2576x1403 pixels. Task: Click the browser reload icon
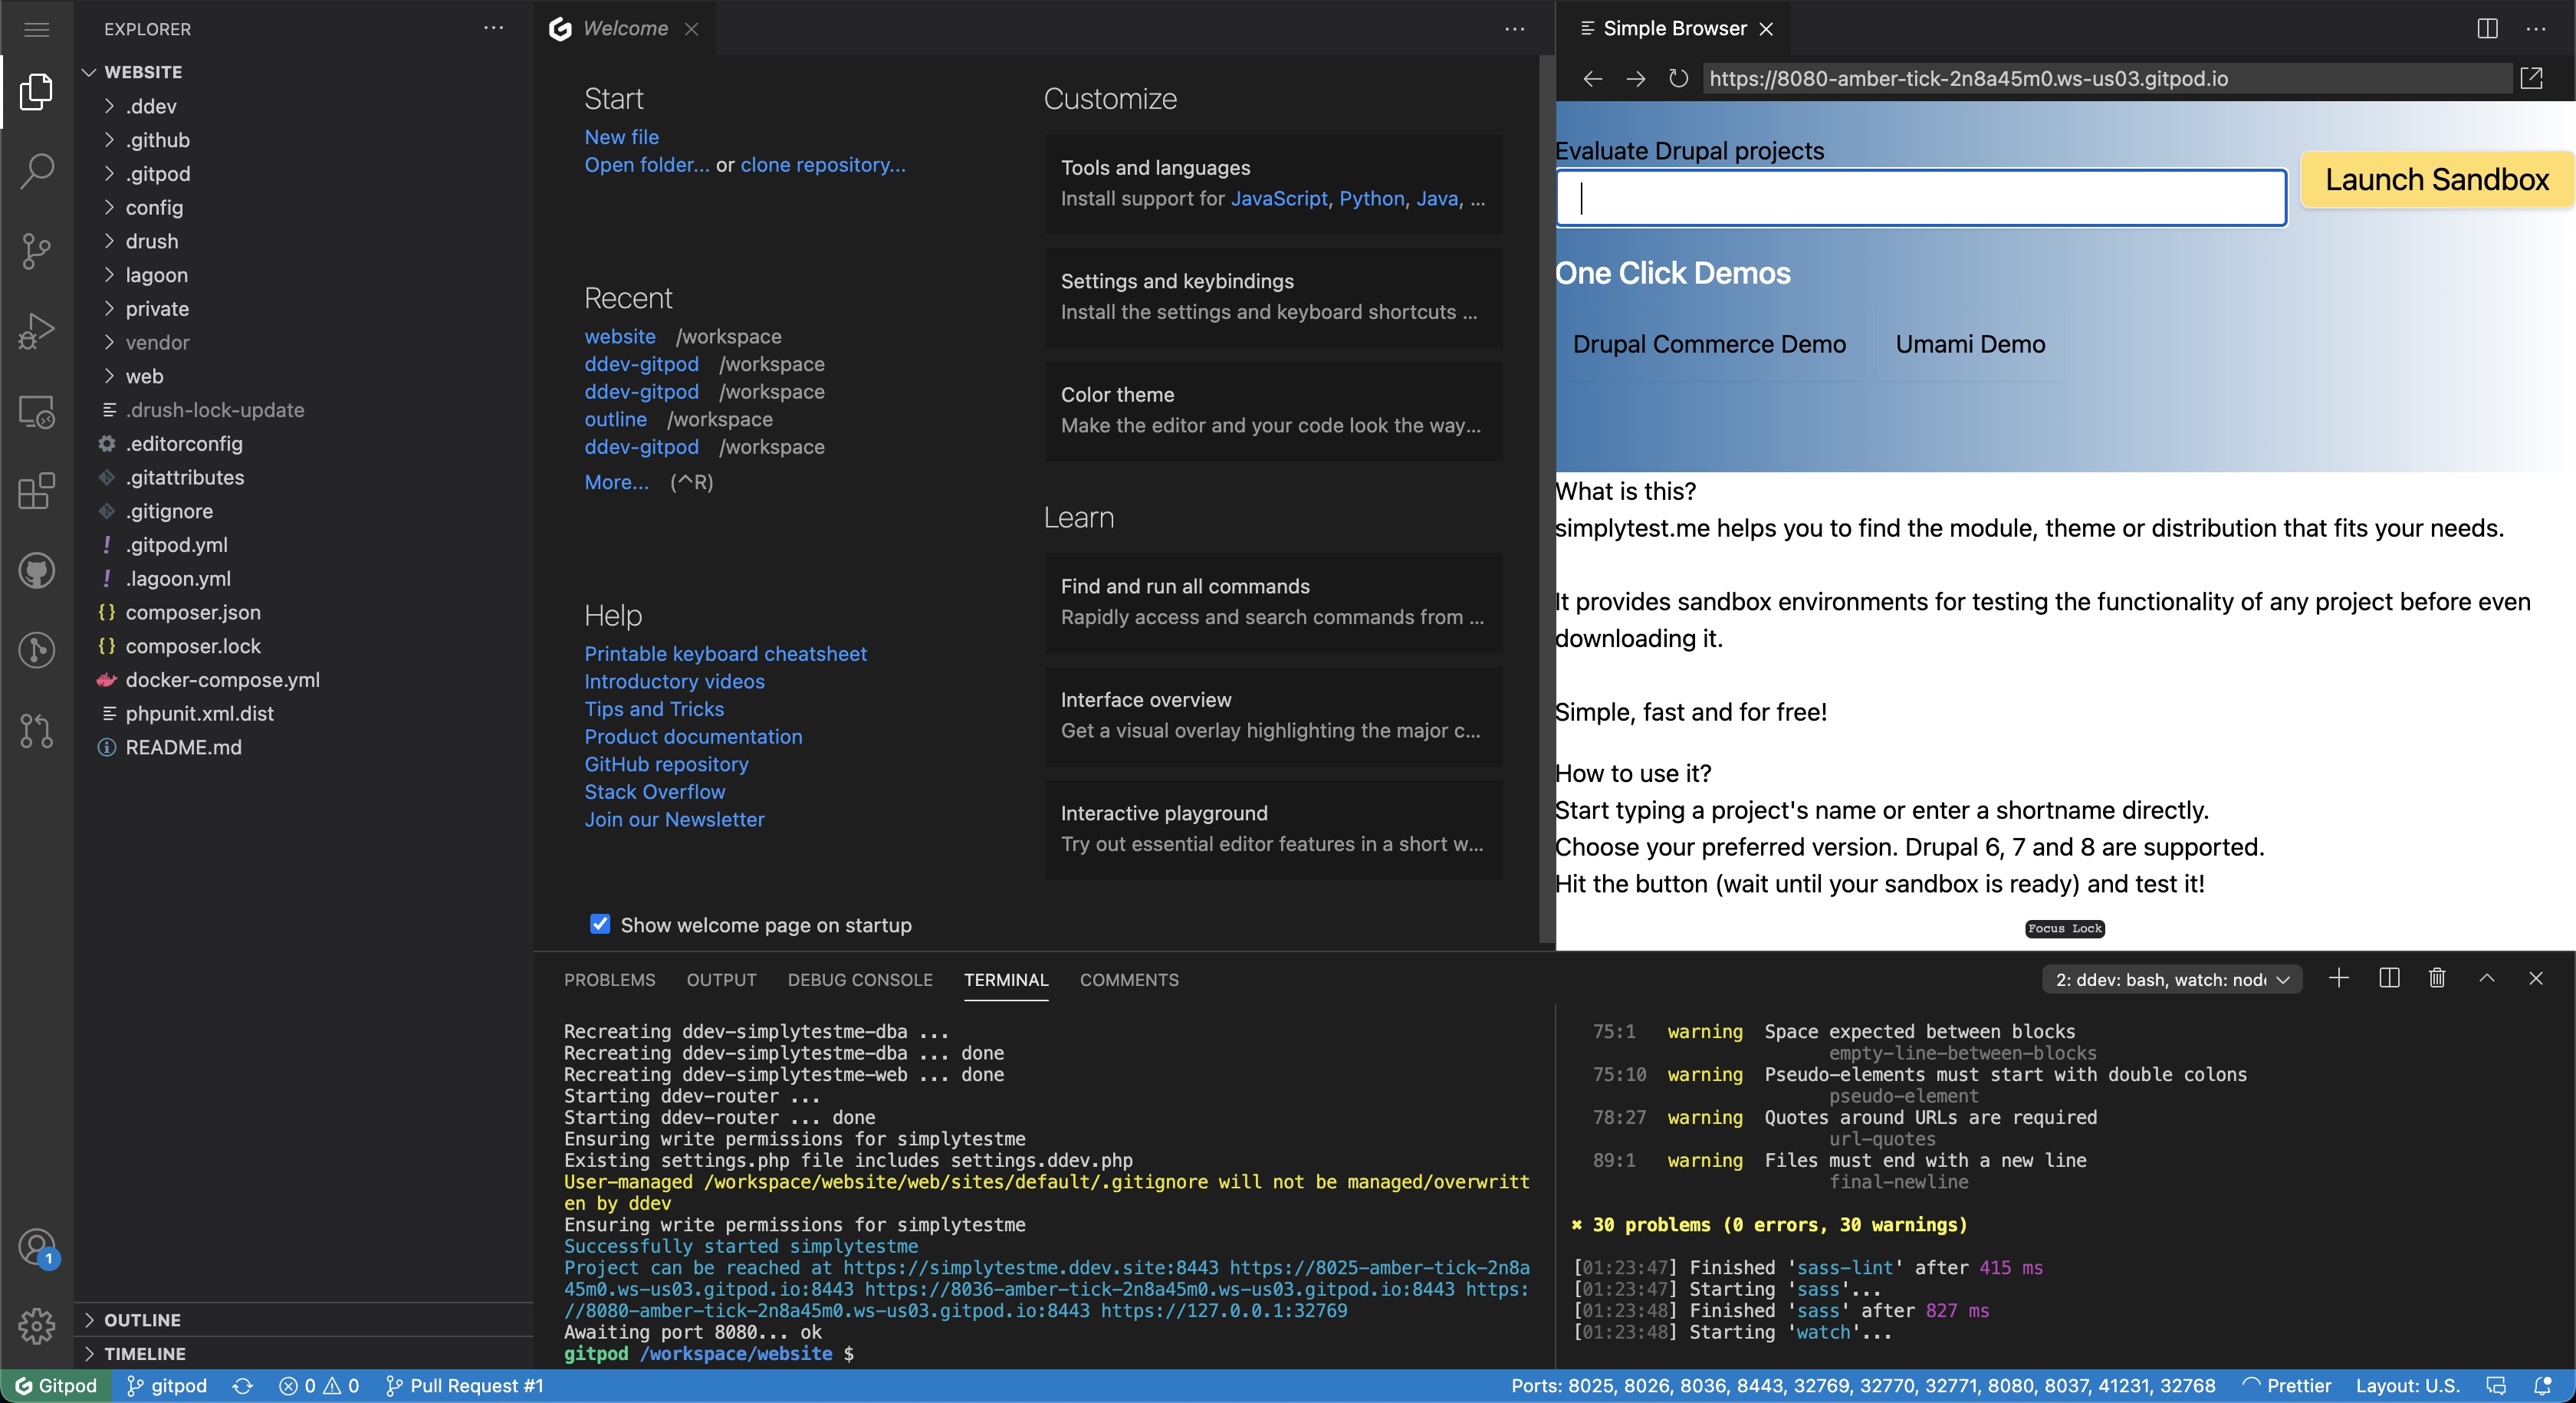tap(1678, 78)
